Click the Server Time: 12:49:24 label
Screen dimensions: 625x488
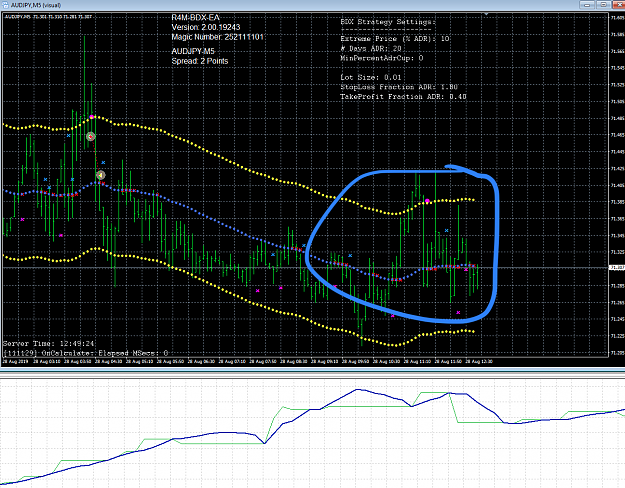click(x=48, y=343)
